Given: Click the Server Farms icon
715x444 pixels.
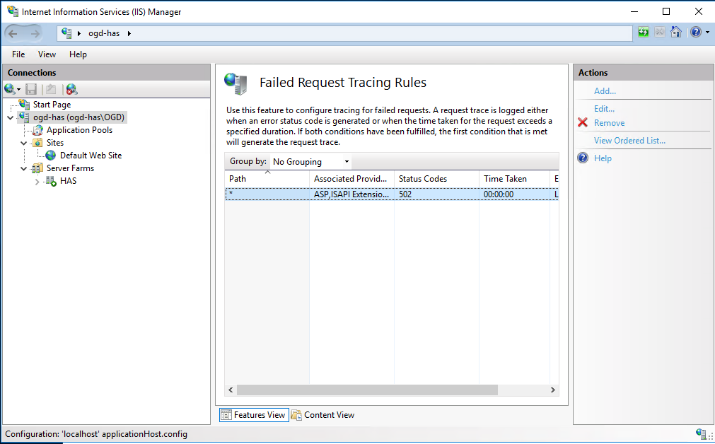Looking at the screenshot, I should tap(37, 168).
